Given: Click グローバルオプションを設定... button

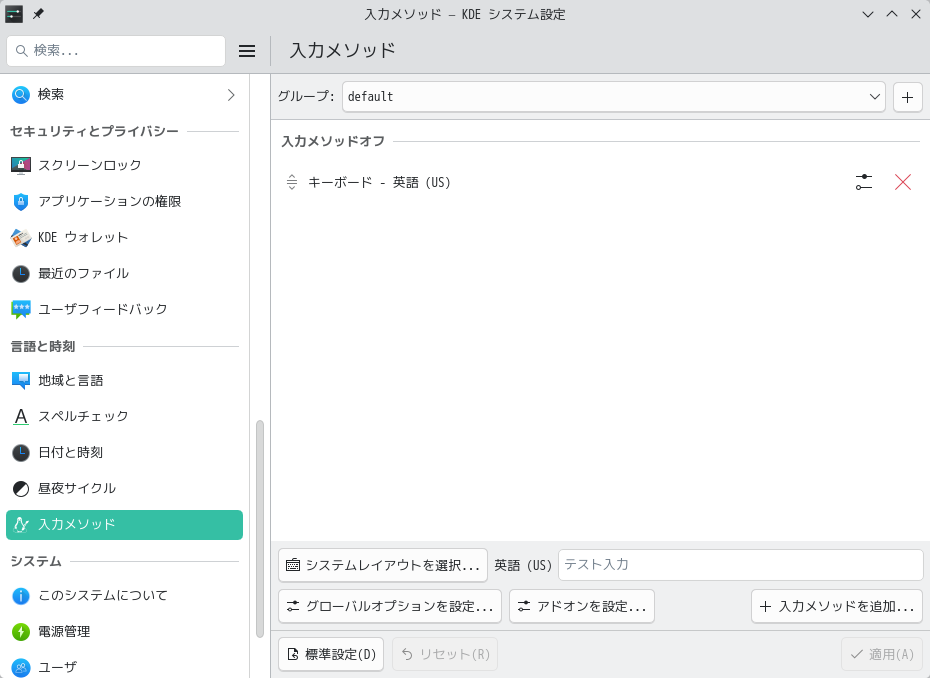Looking at the screenshot, I should (x=390, y=606).
